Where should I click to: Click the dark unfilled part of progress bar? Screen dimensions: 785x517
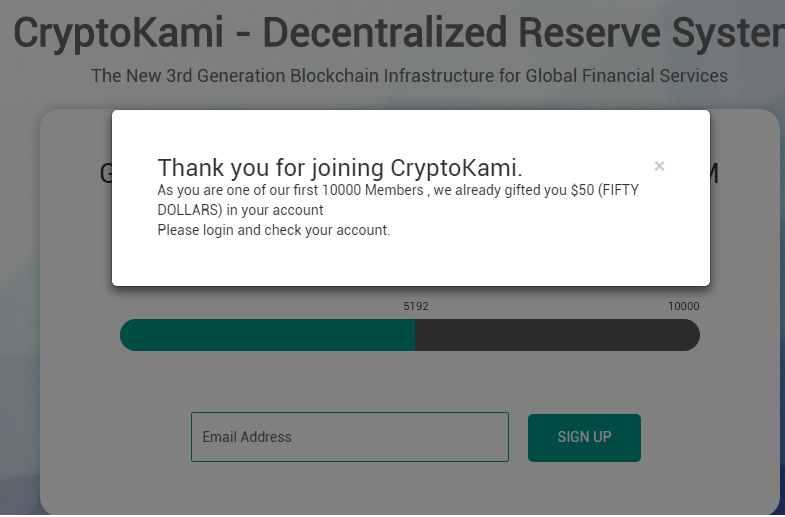556,335
